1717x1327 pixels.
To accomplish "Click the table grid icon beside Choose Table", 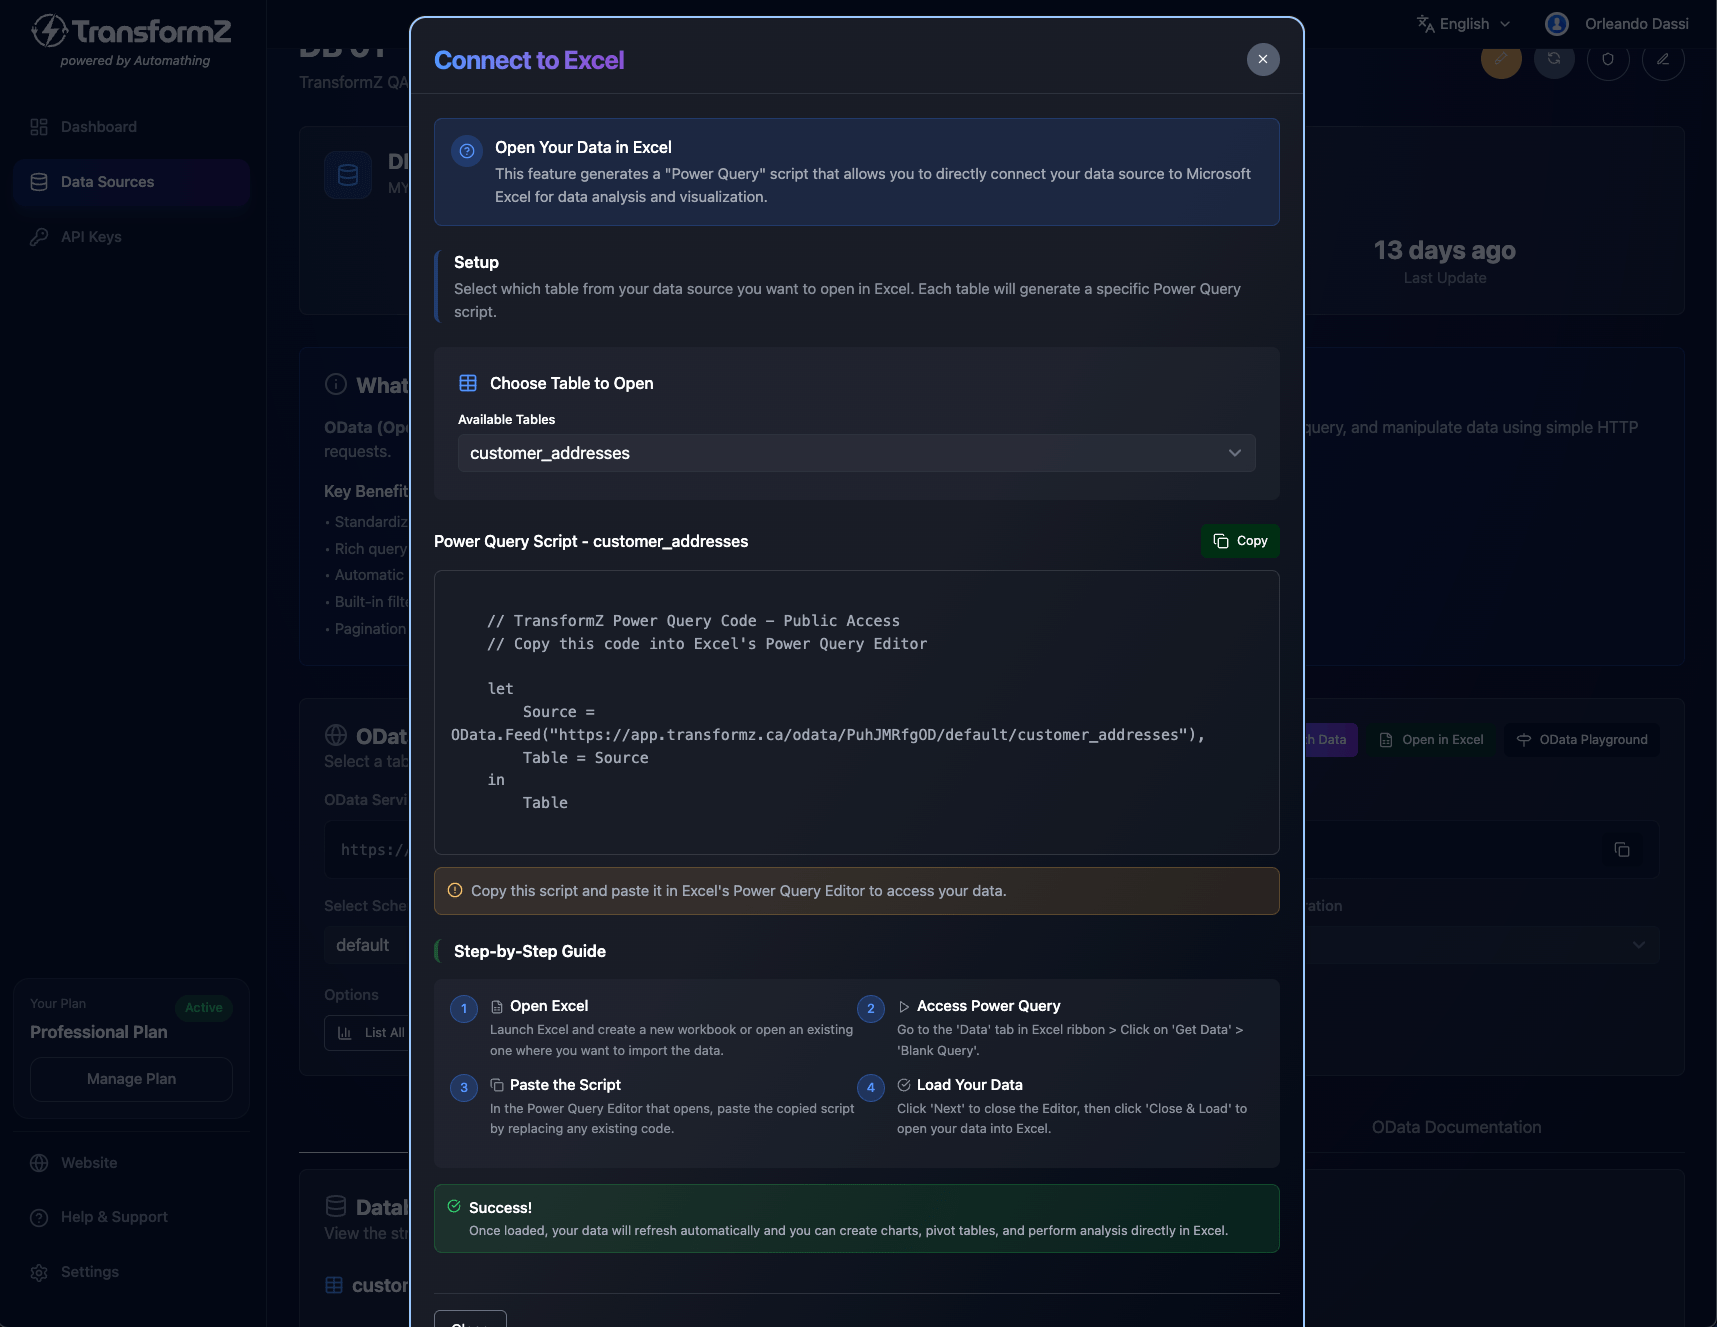I will [468, 383].
